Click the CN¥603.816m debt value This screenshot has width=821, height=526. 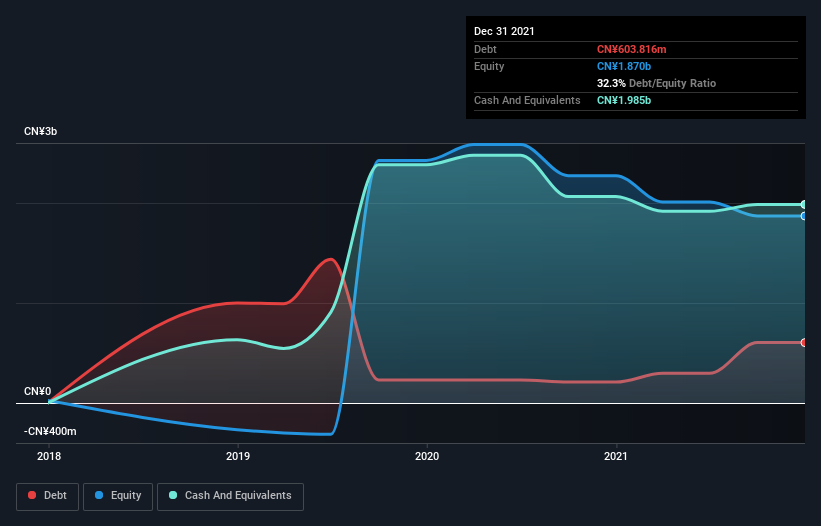631,49
